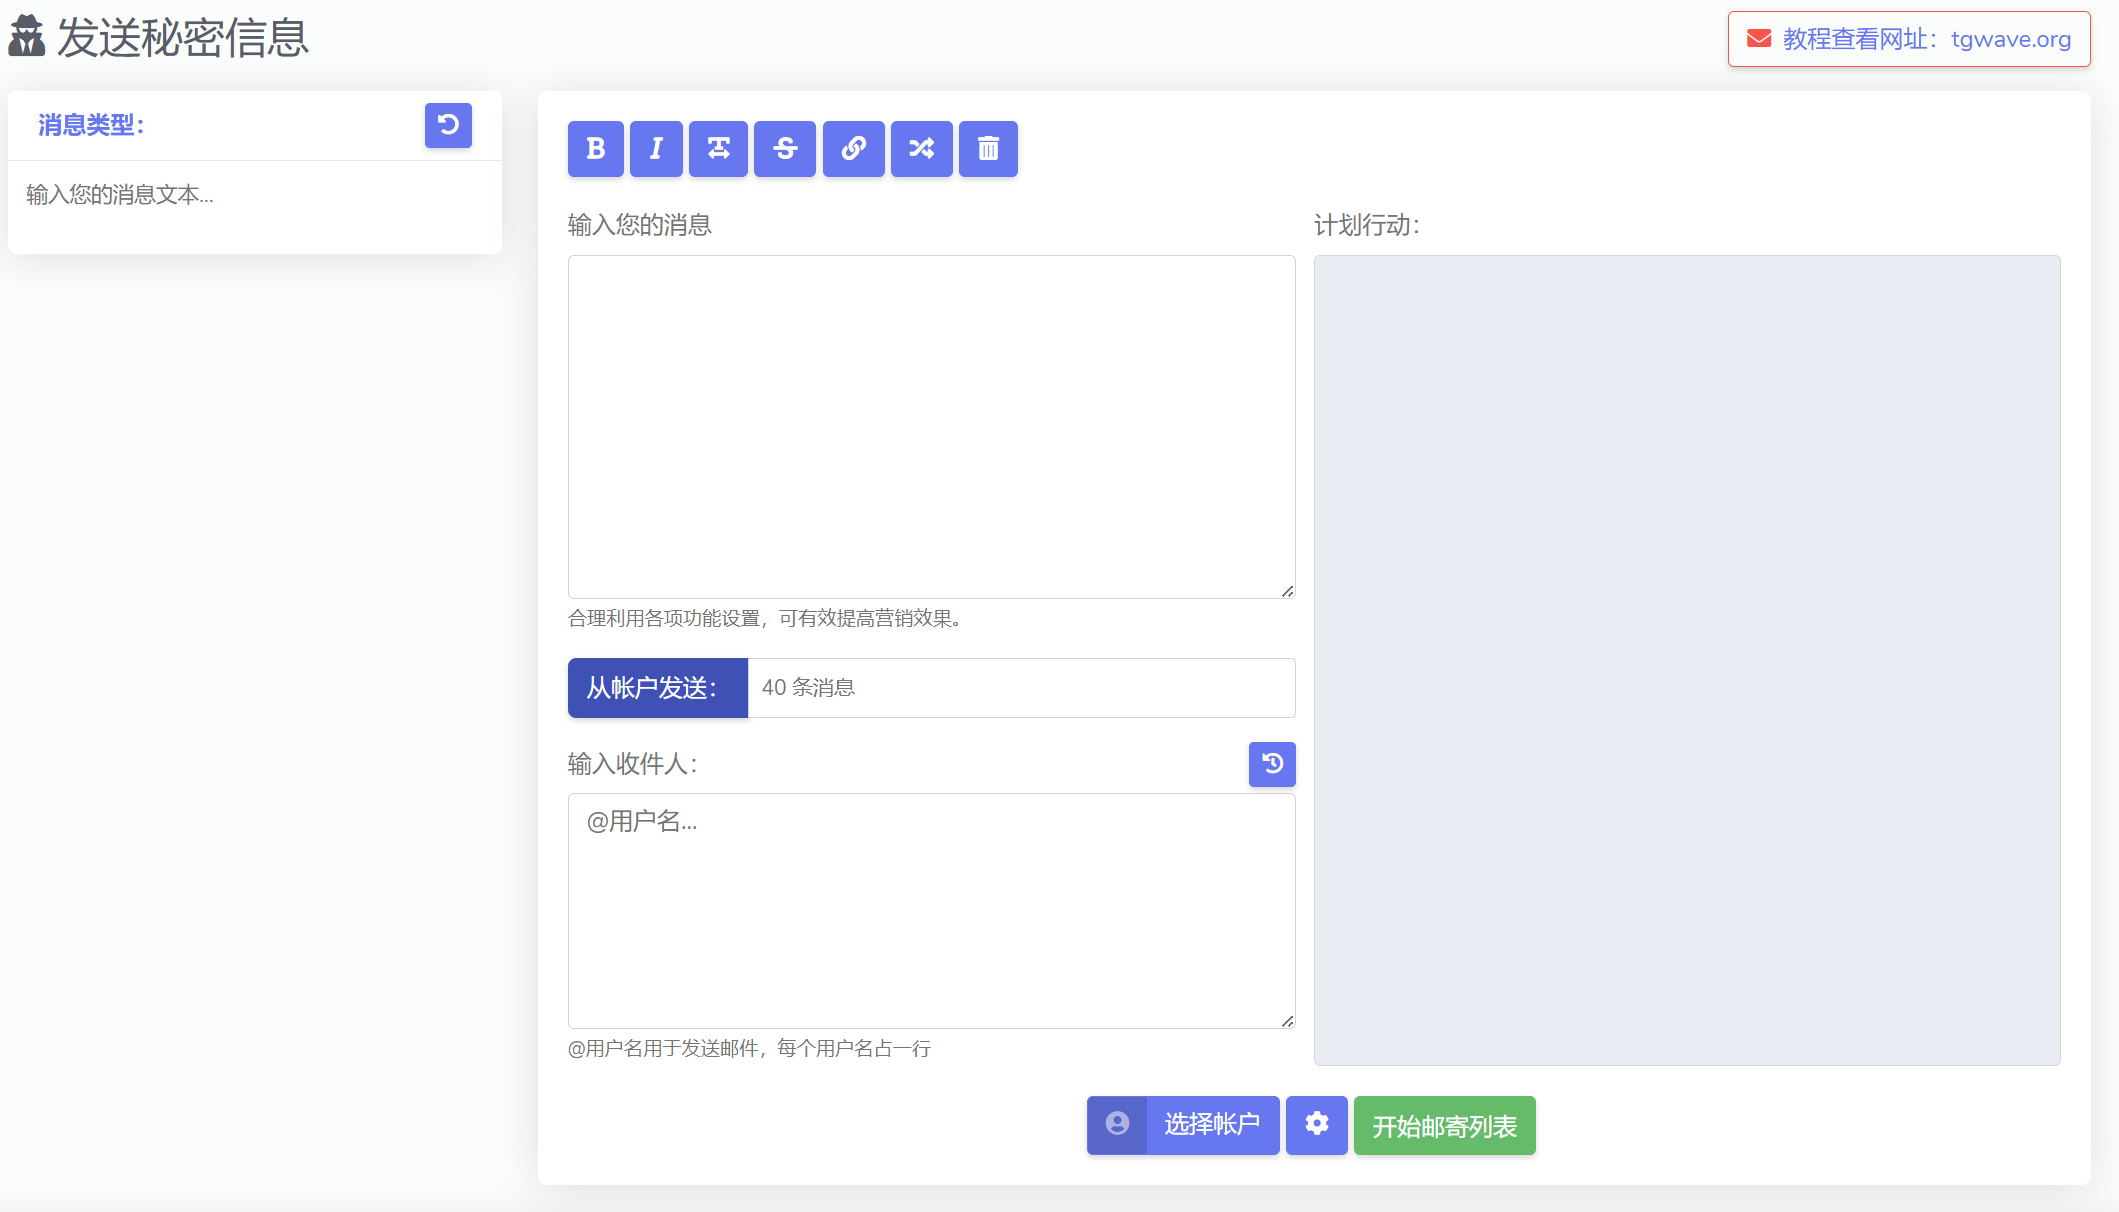Start mailing with 开始邮寄列表 button
Screen dimensions: 2119x1212
click(1444, 1125)
